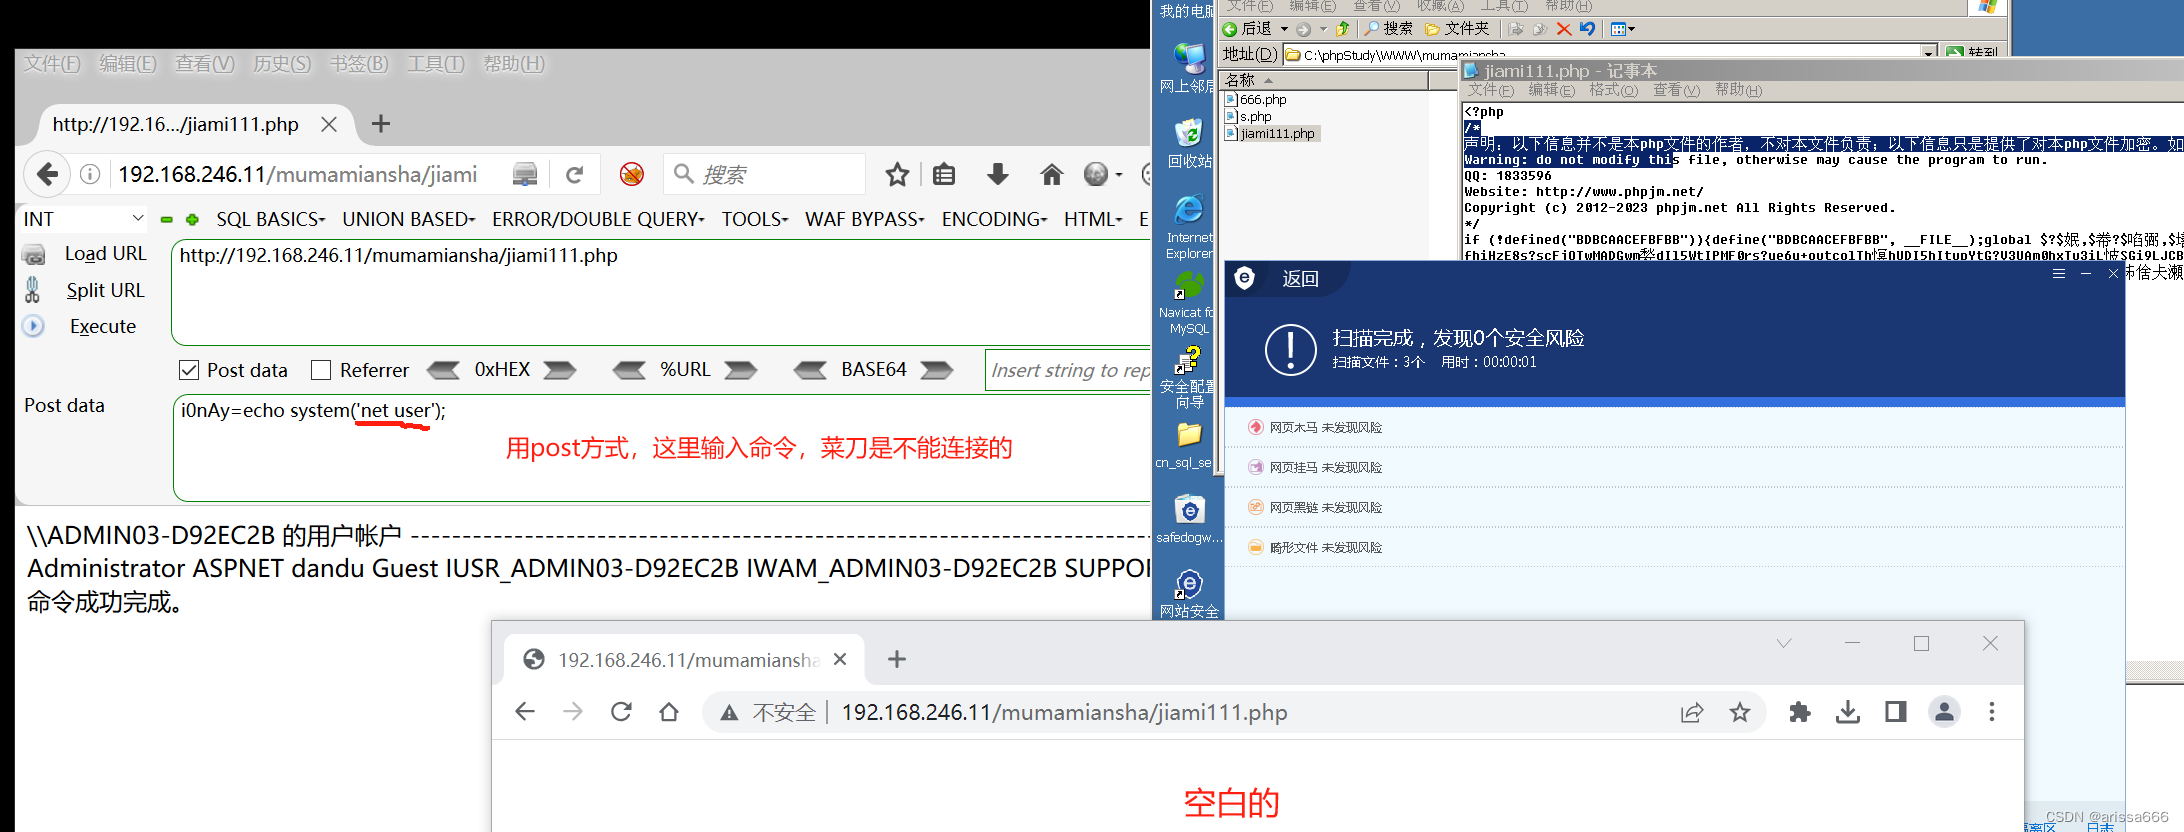Click the Explorer red X delete icon
This screenshot has width=2184, height=832.
pos(1564,29)
